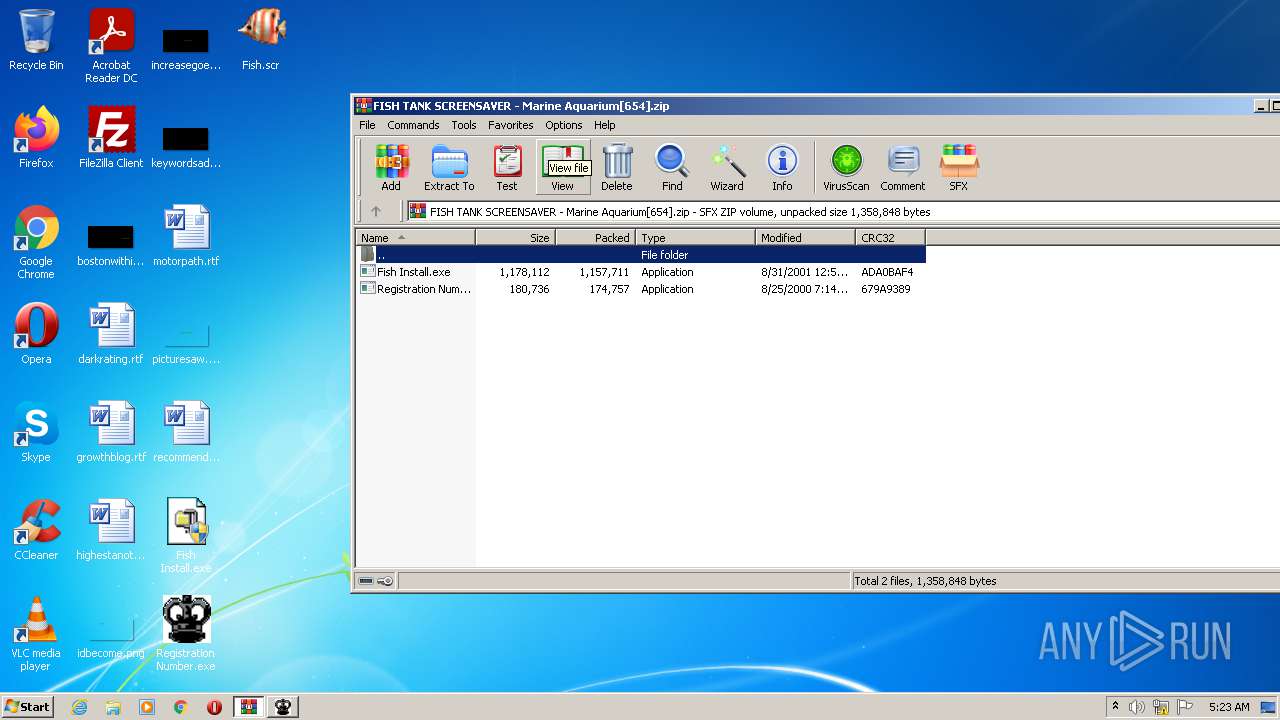
Task: Select the Registration Num... file row
Action: tap(641, 289)
